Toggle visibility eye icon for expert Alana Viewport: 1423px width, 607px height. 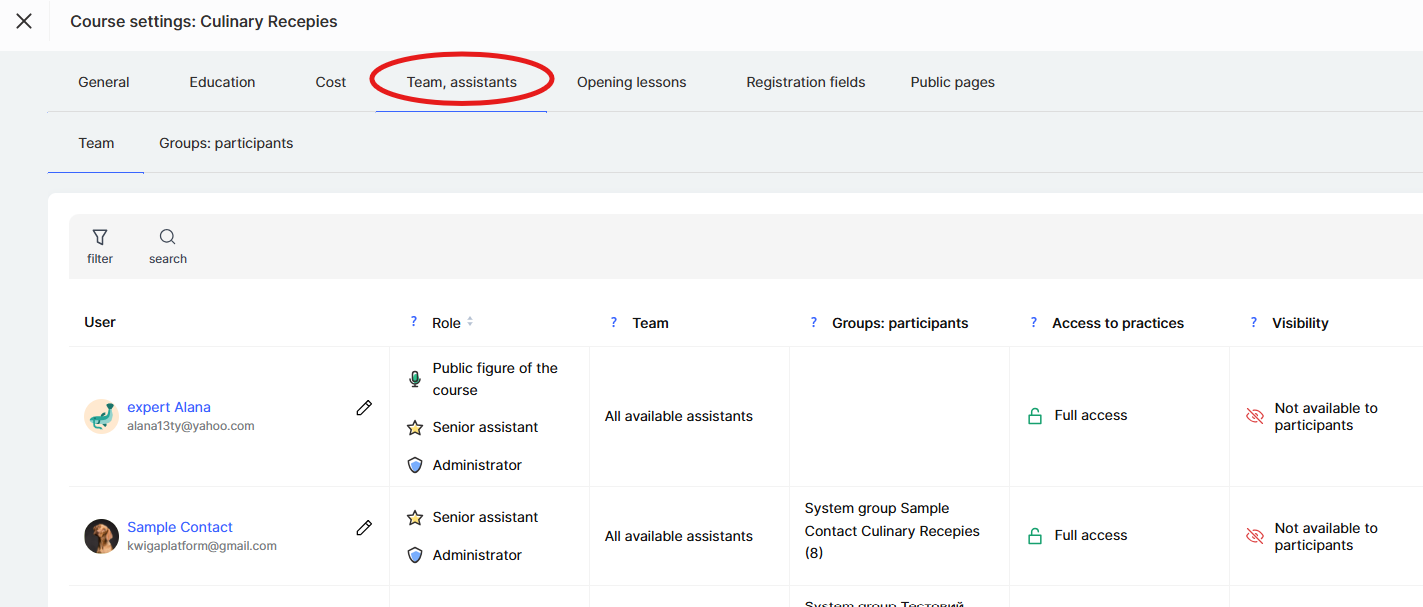click(1255, 416)
